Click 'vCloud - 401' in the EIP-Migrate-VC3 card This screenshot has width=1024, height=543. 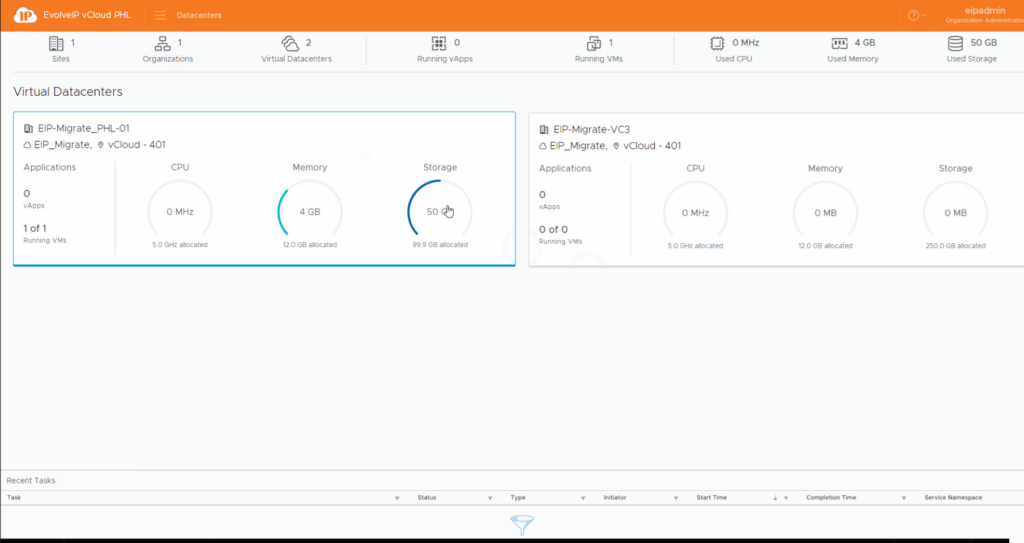[652, 146]
